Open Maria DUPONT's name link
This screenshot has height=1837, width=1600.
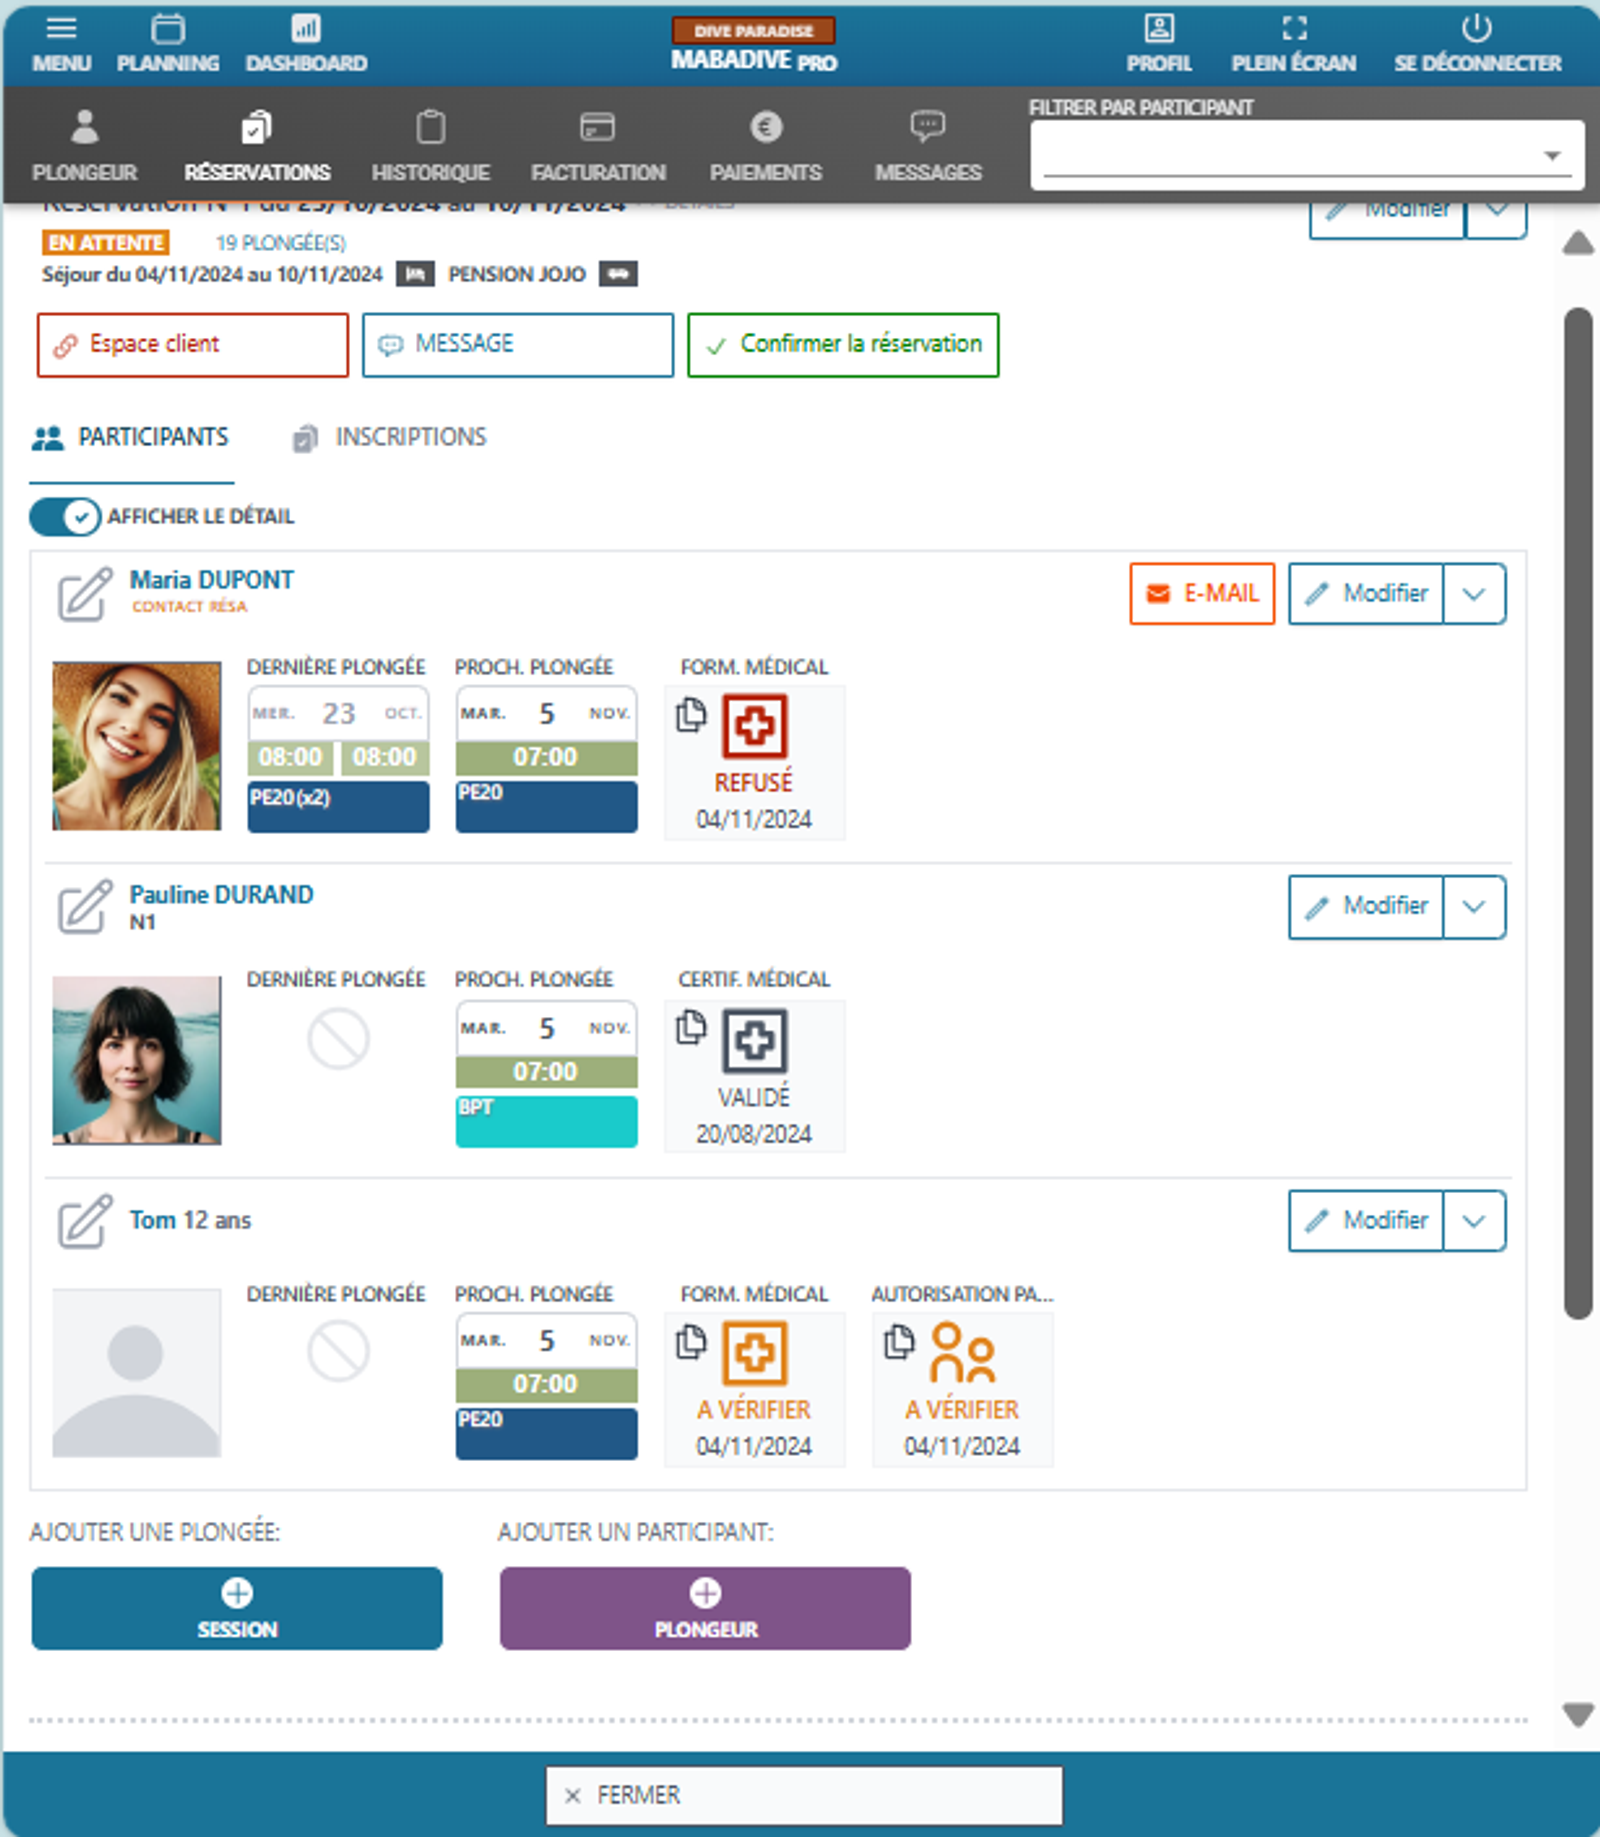(x=212, y=580)
